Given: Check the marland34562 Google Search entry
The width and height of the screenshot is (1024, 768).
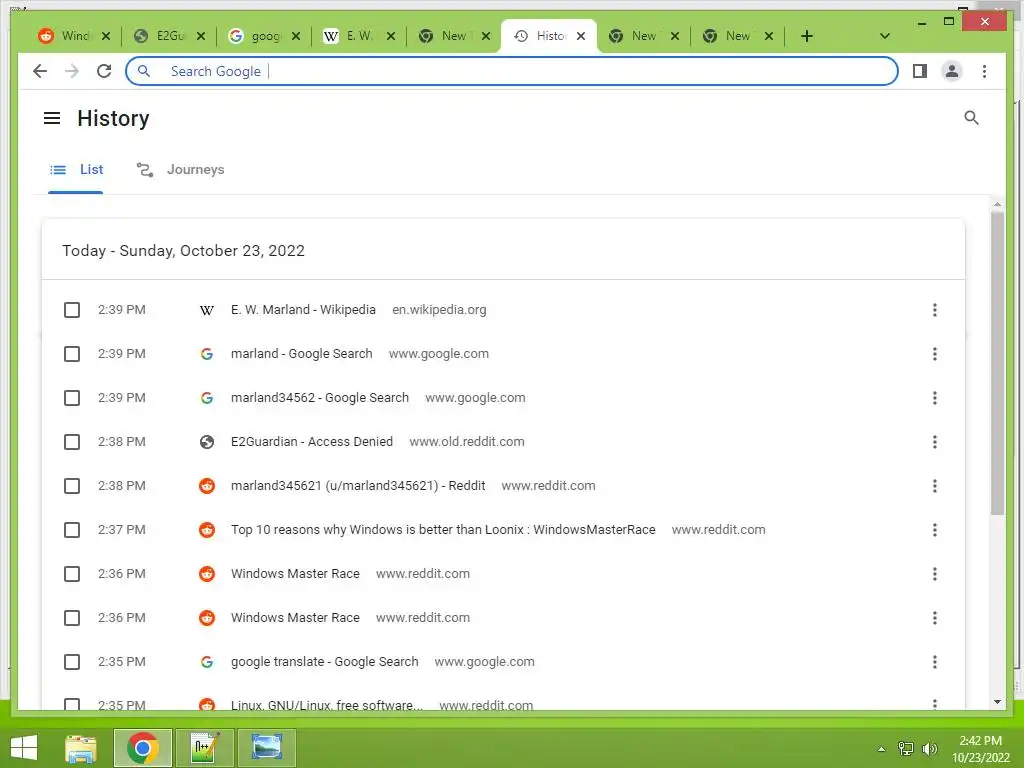Looking at the screenshot, I should tap(72, 398).
